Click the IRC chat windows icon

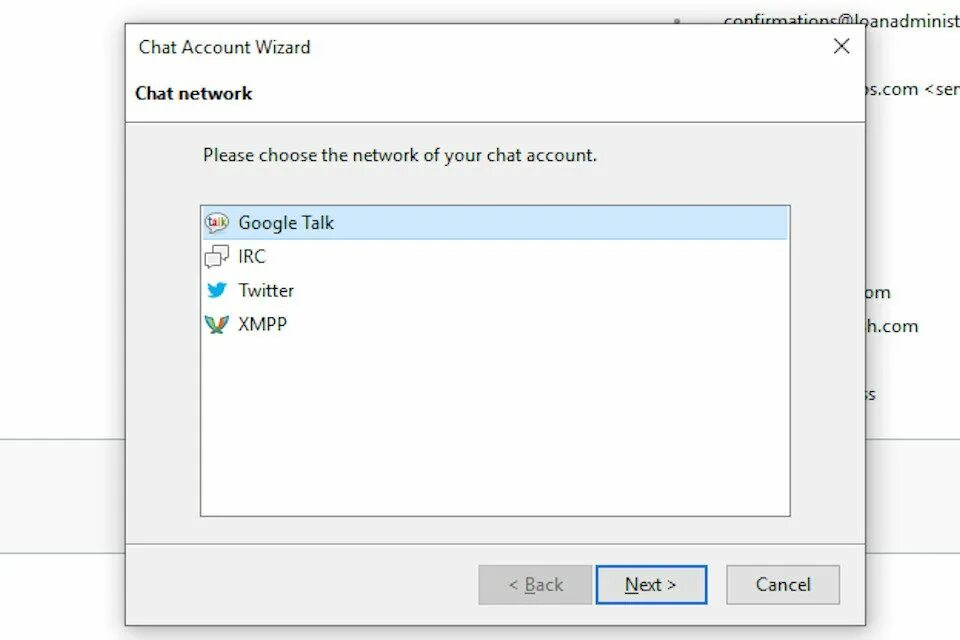(216, 257)
